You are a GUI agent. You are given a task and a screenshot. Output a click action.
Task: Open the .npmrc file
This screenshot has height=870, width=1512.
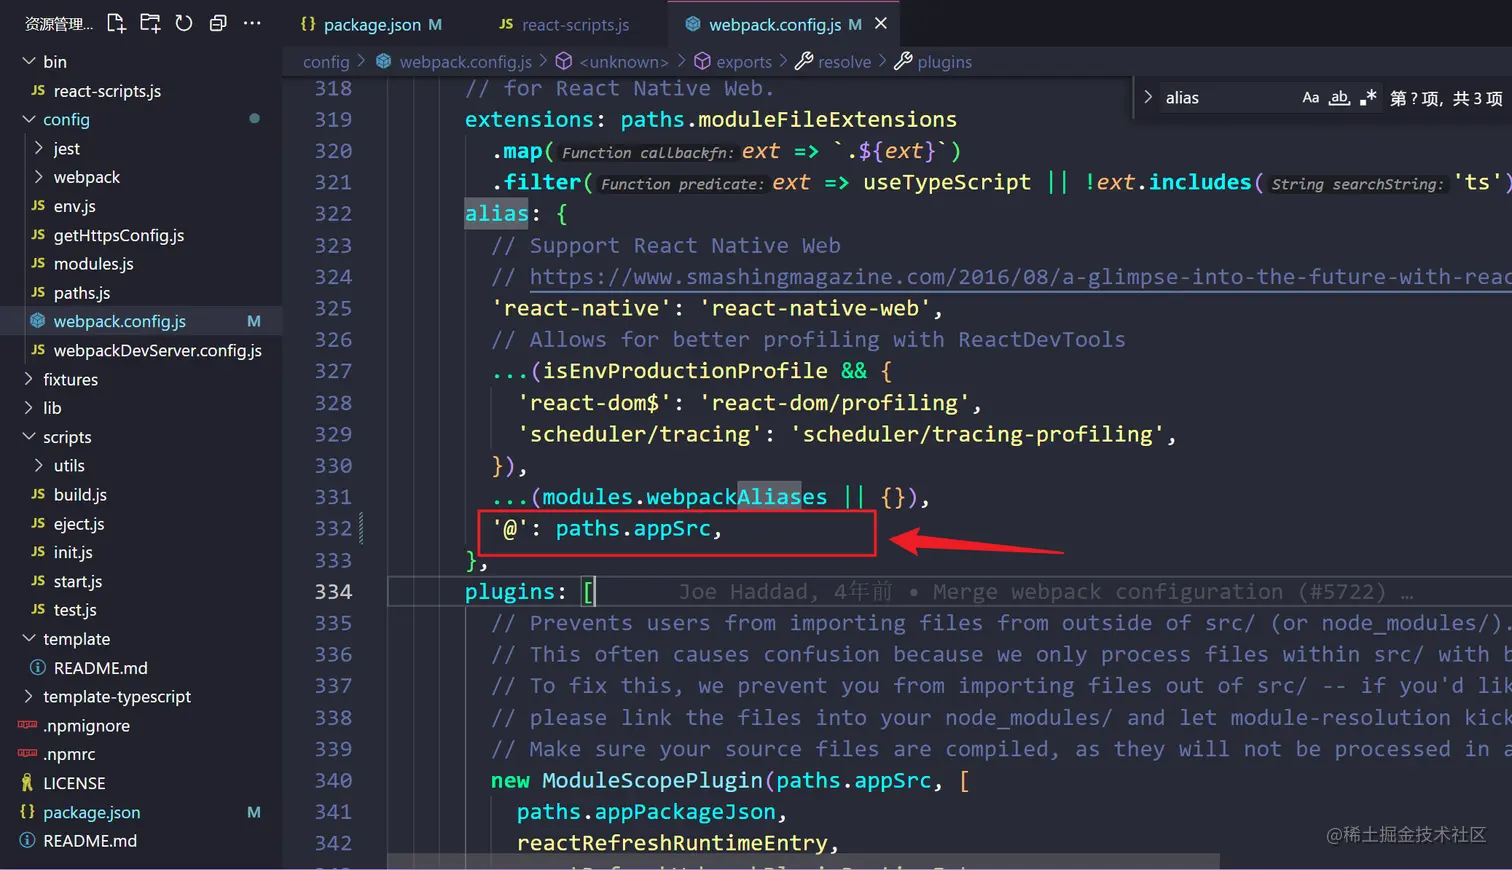[x=141, y=755]
